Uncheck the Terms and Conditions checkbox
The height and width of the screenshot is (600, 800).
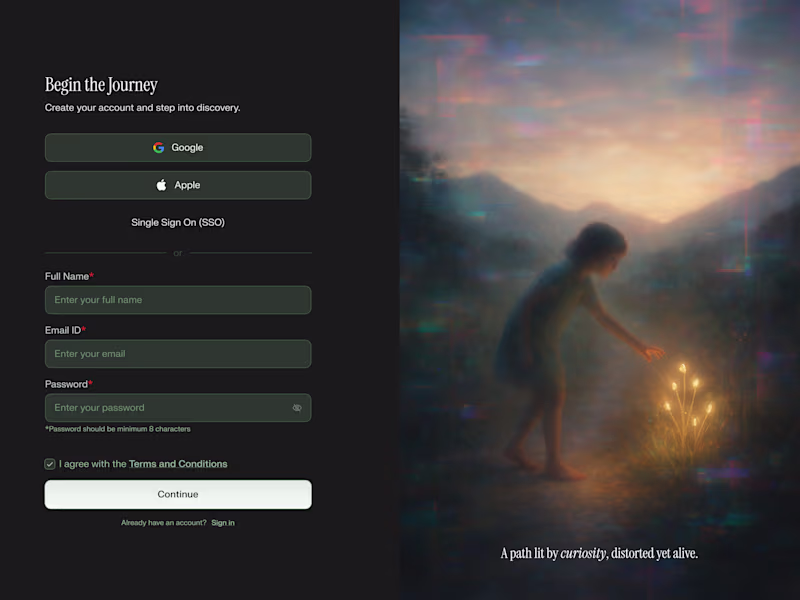49,464
